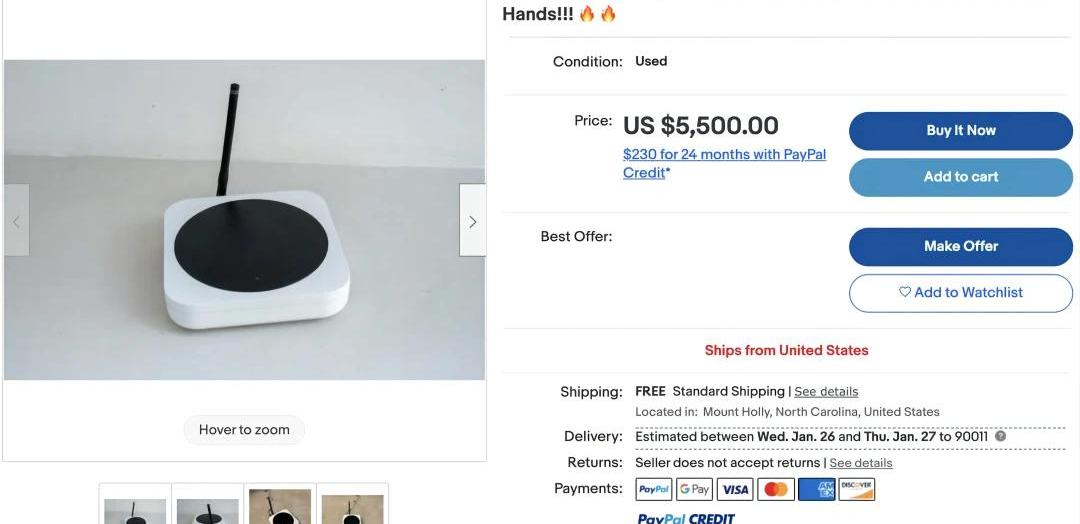Click the Mastercard payment icon
The height and width of the screenshot is (524, 1080).
tap(775, 489)
